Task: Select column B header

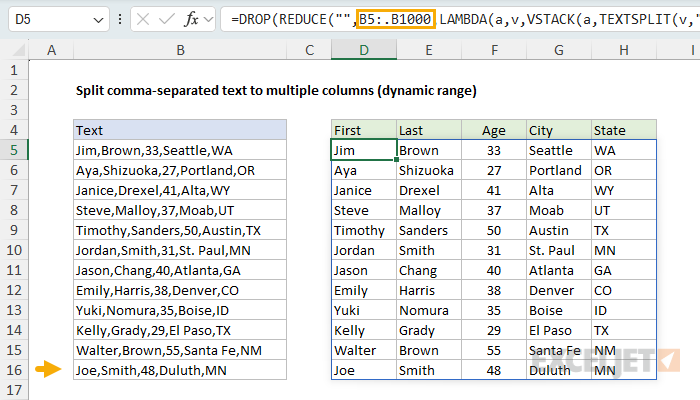Action: click(180, 50)
